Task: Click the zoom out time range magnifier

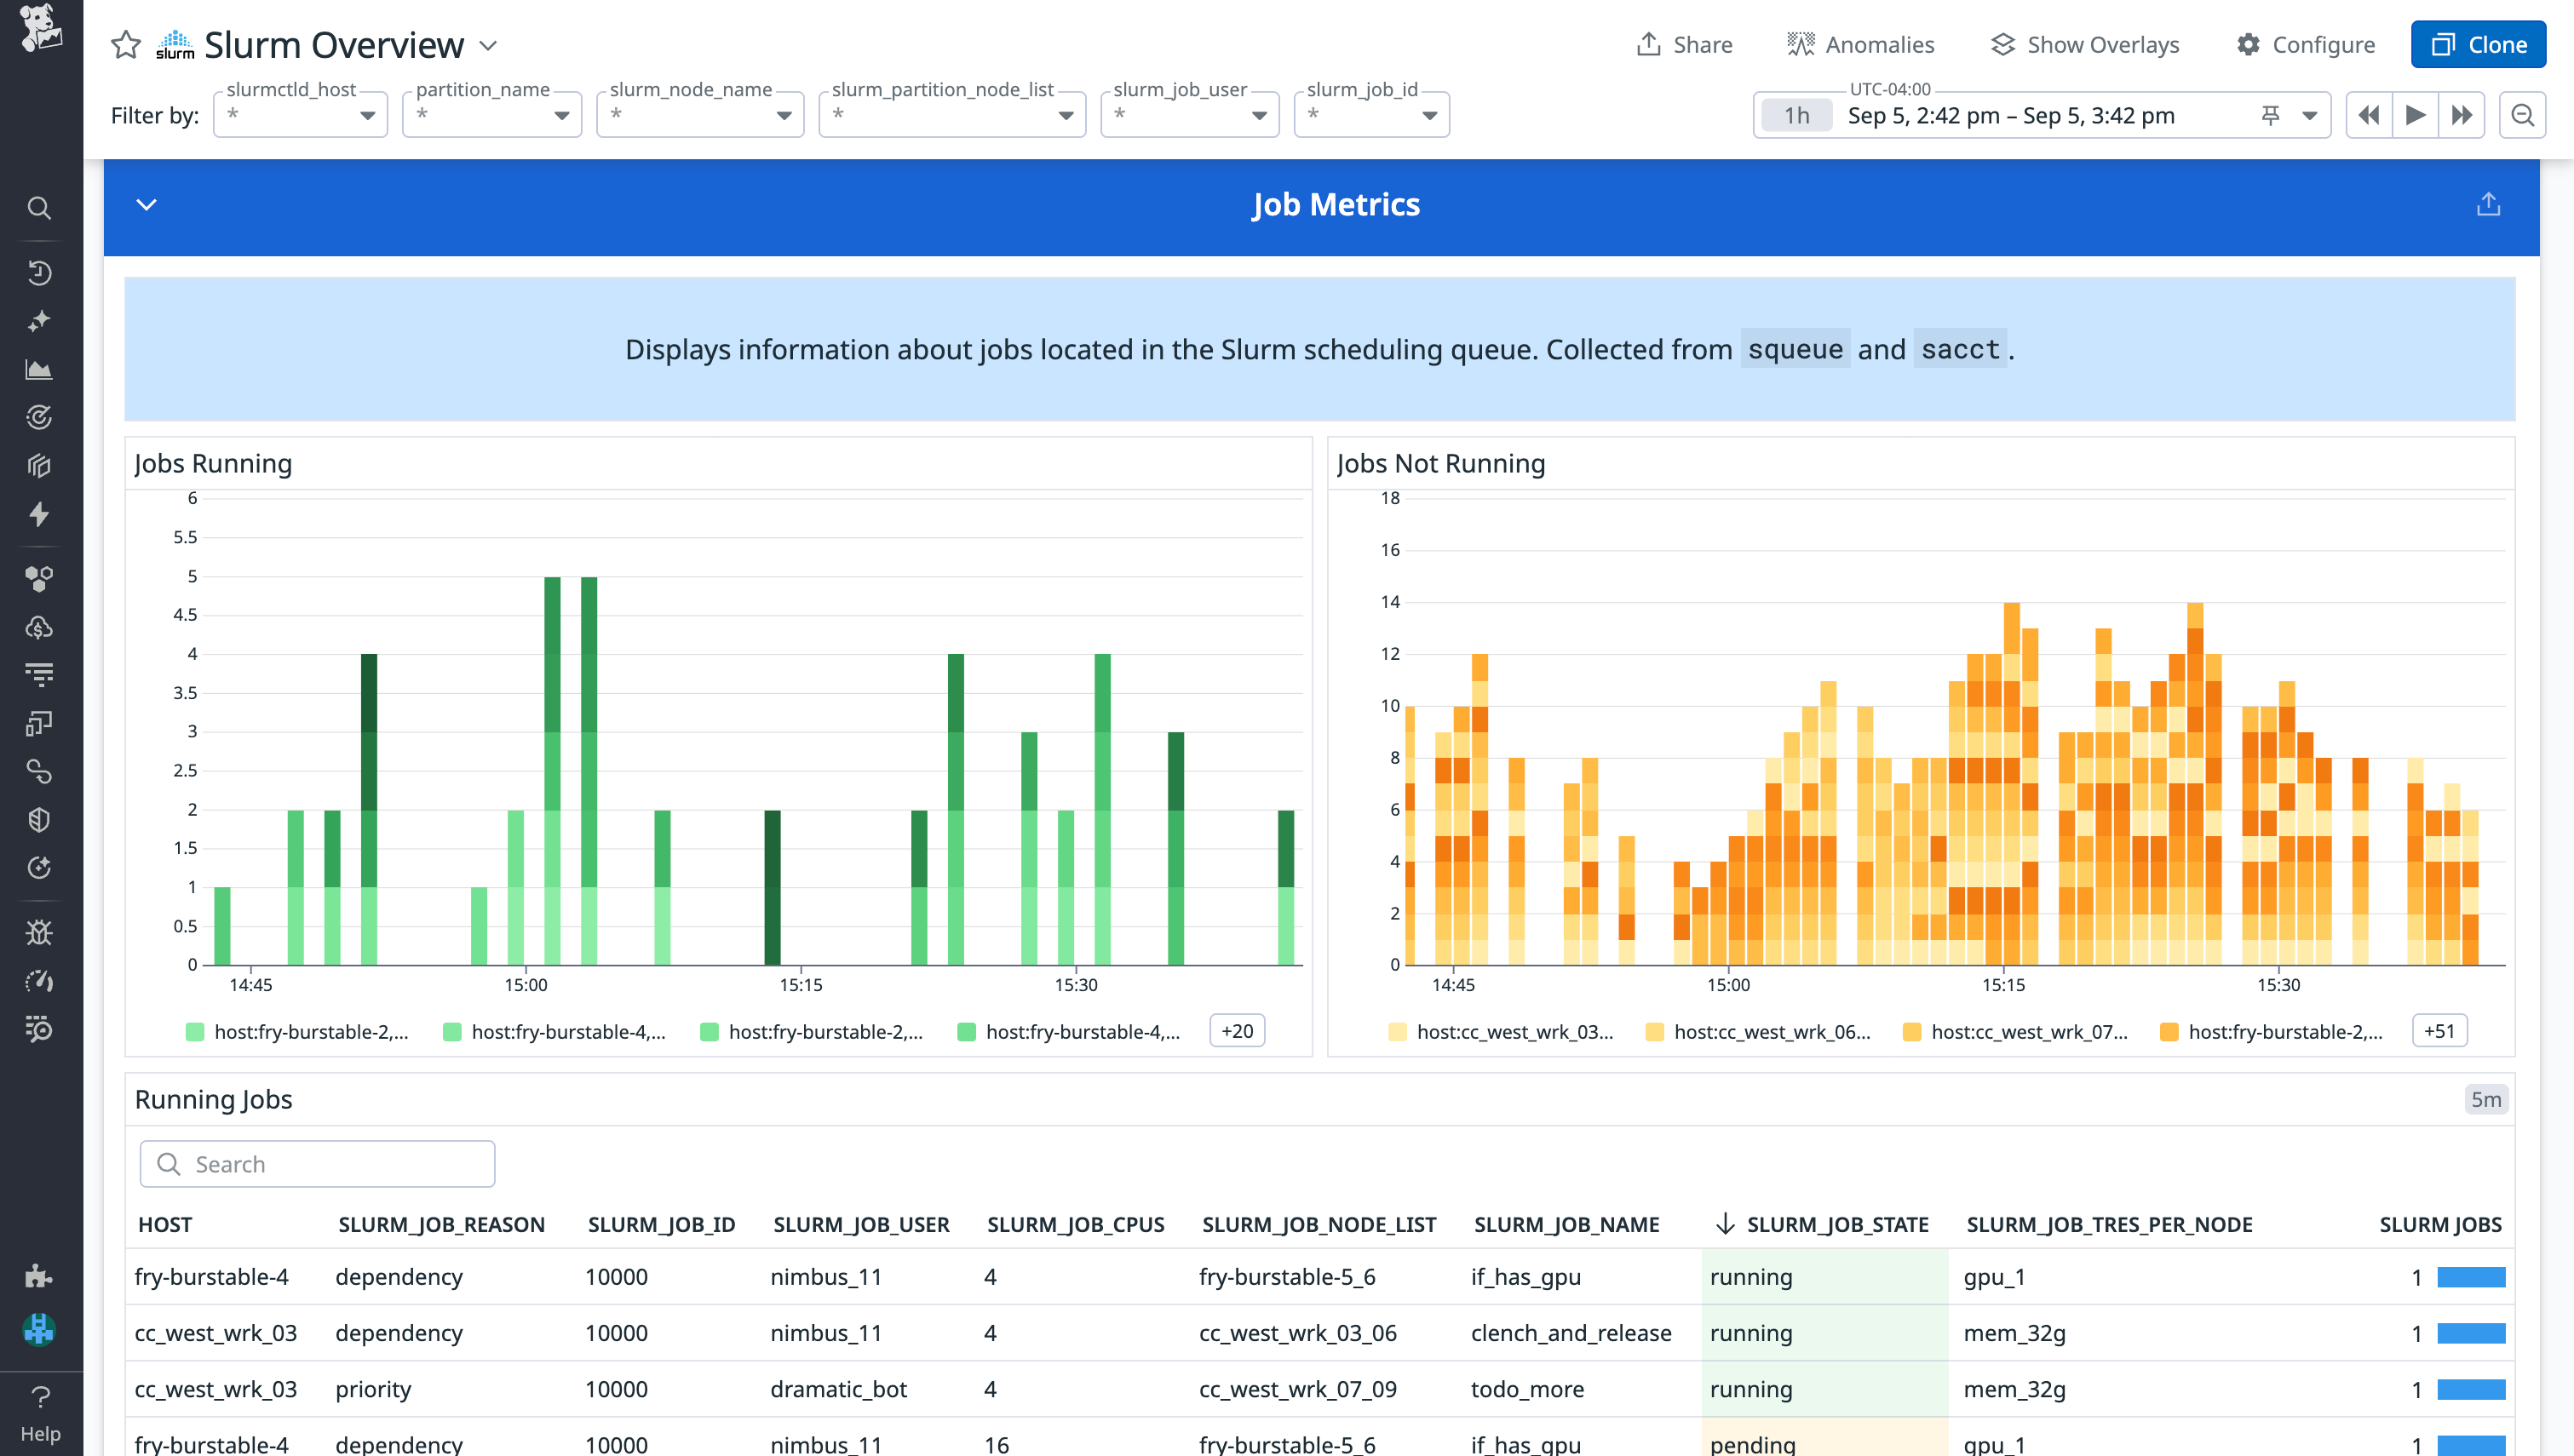Action: pos(2522,115)
